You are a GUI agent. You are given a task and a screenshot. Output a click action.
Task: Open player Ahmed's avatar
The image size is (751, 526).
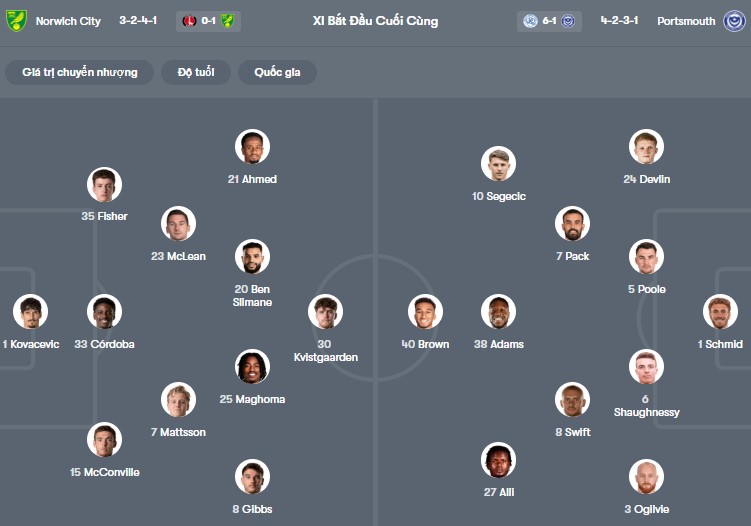(252, 147)
